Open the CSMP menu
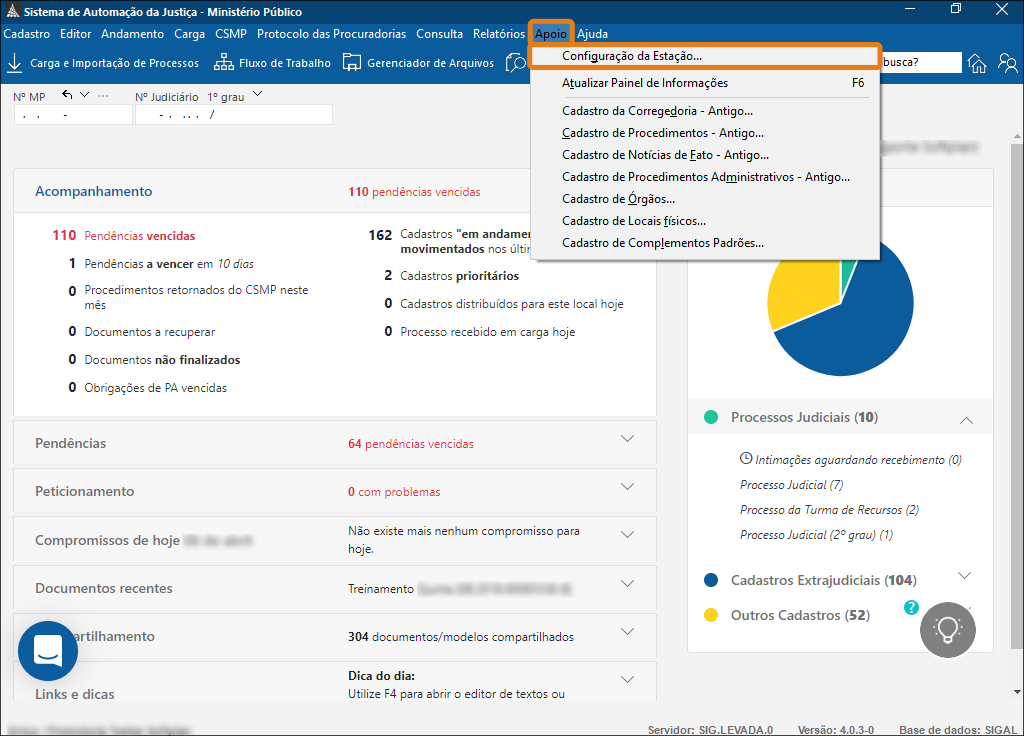Image resolution: width=1024 pixels, height=736 pixels. (231, 34)
